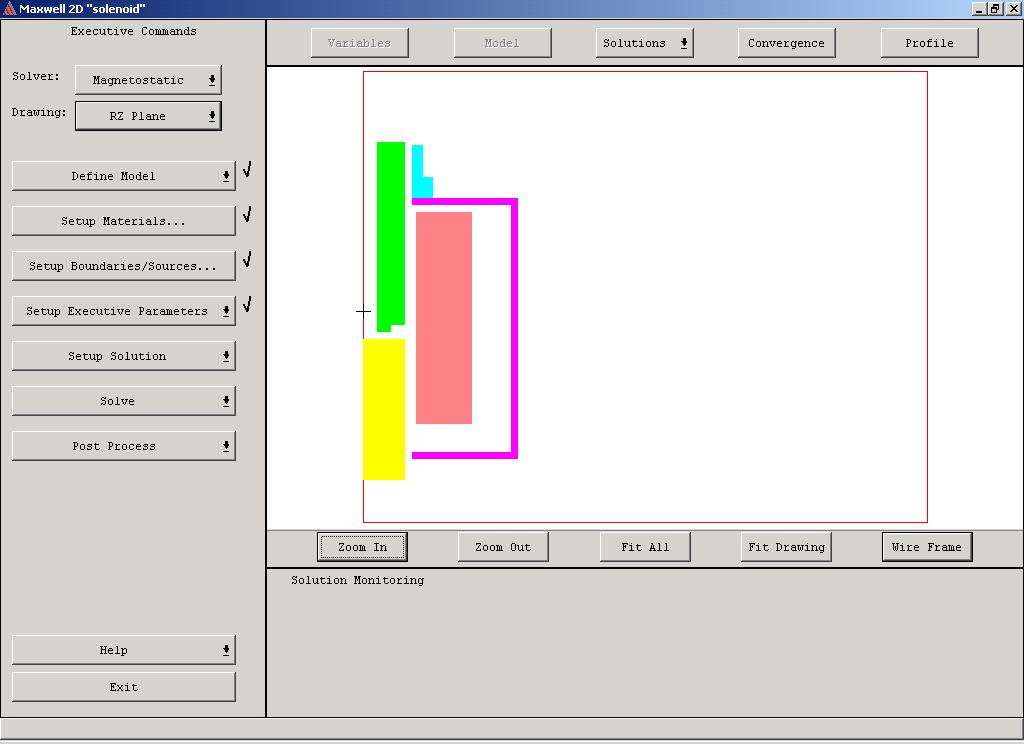The width and height of the screenshot is (1024, 744).
Task: Select the magenta core outline
Action: [x=514, y=328]
